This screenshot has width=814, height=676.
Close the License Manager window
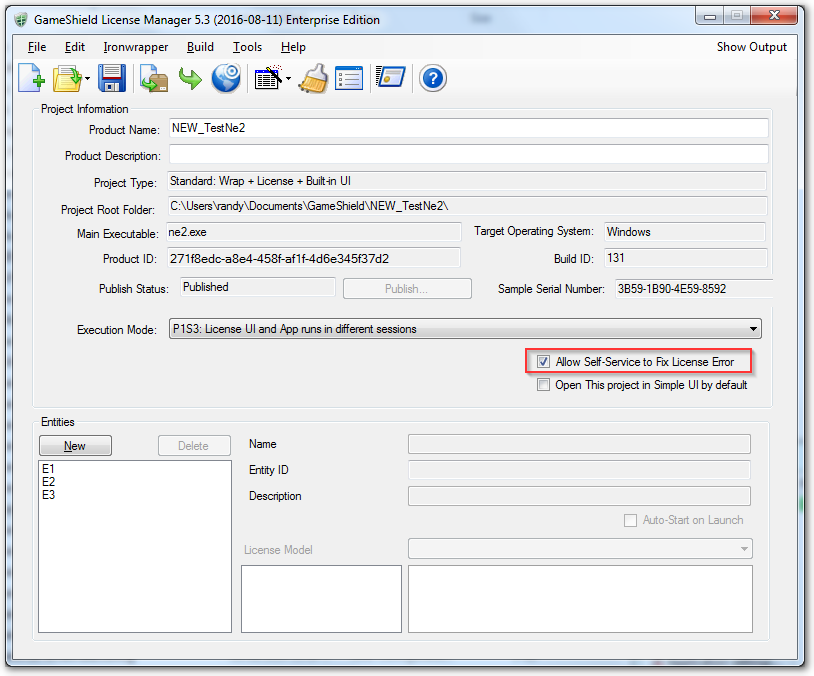tap(774, 16)
